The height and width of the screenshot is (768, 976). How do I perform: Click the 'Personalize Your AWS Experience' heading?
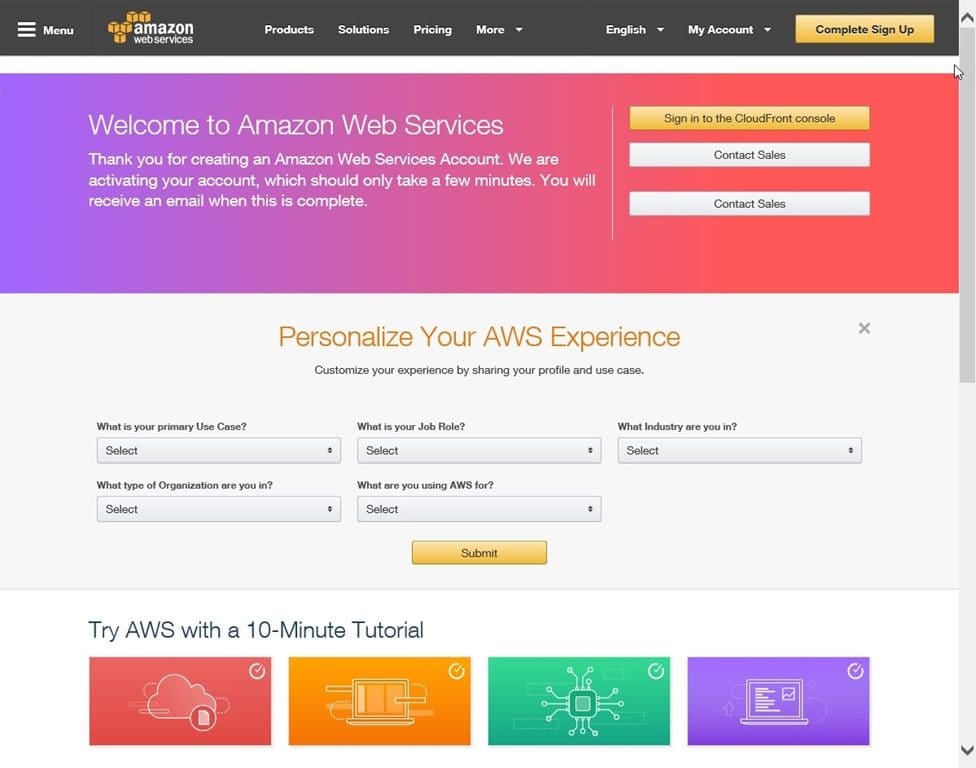pyautogui.click(x=479, y=337)
